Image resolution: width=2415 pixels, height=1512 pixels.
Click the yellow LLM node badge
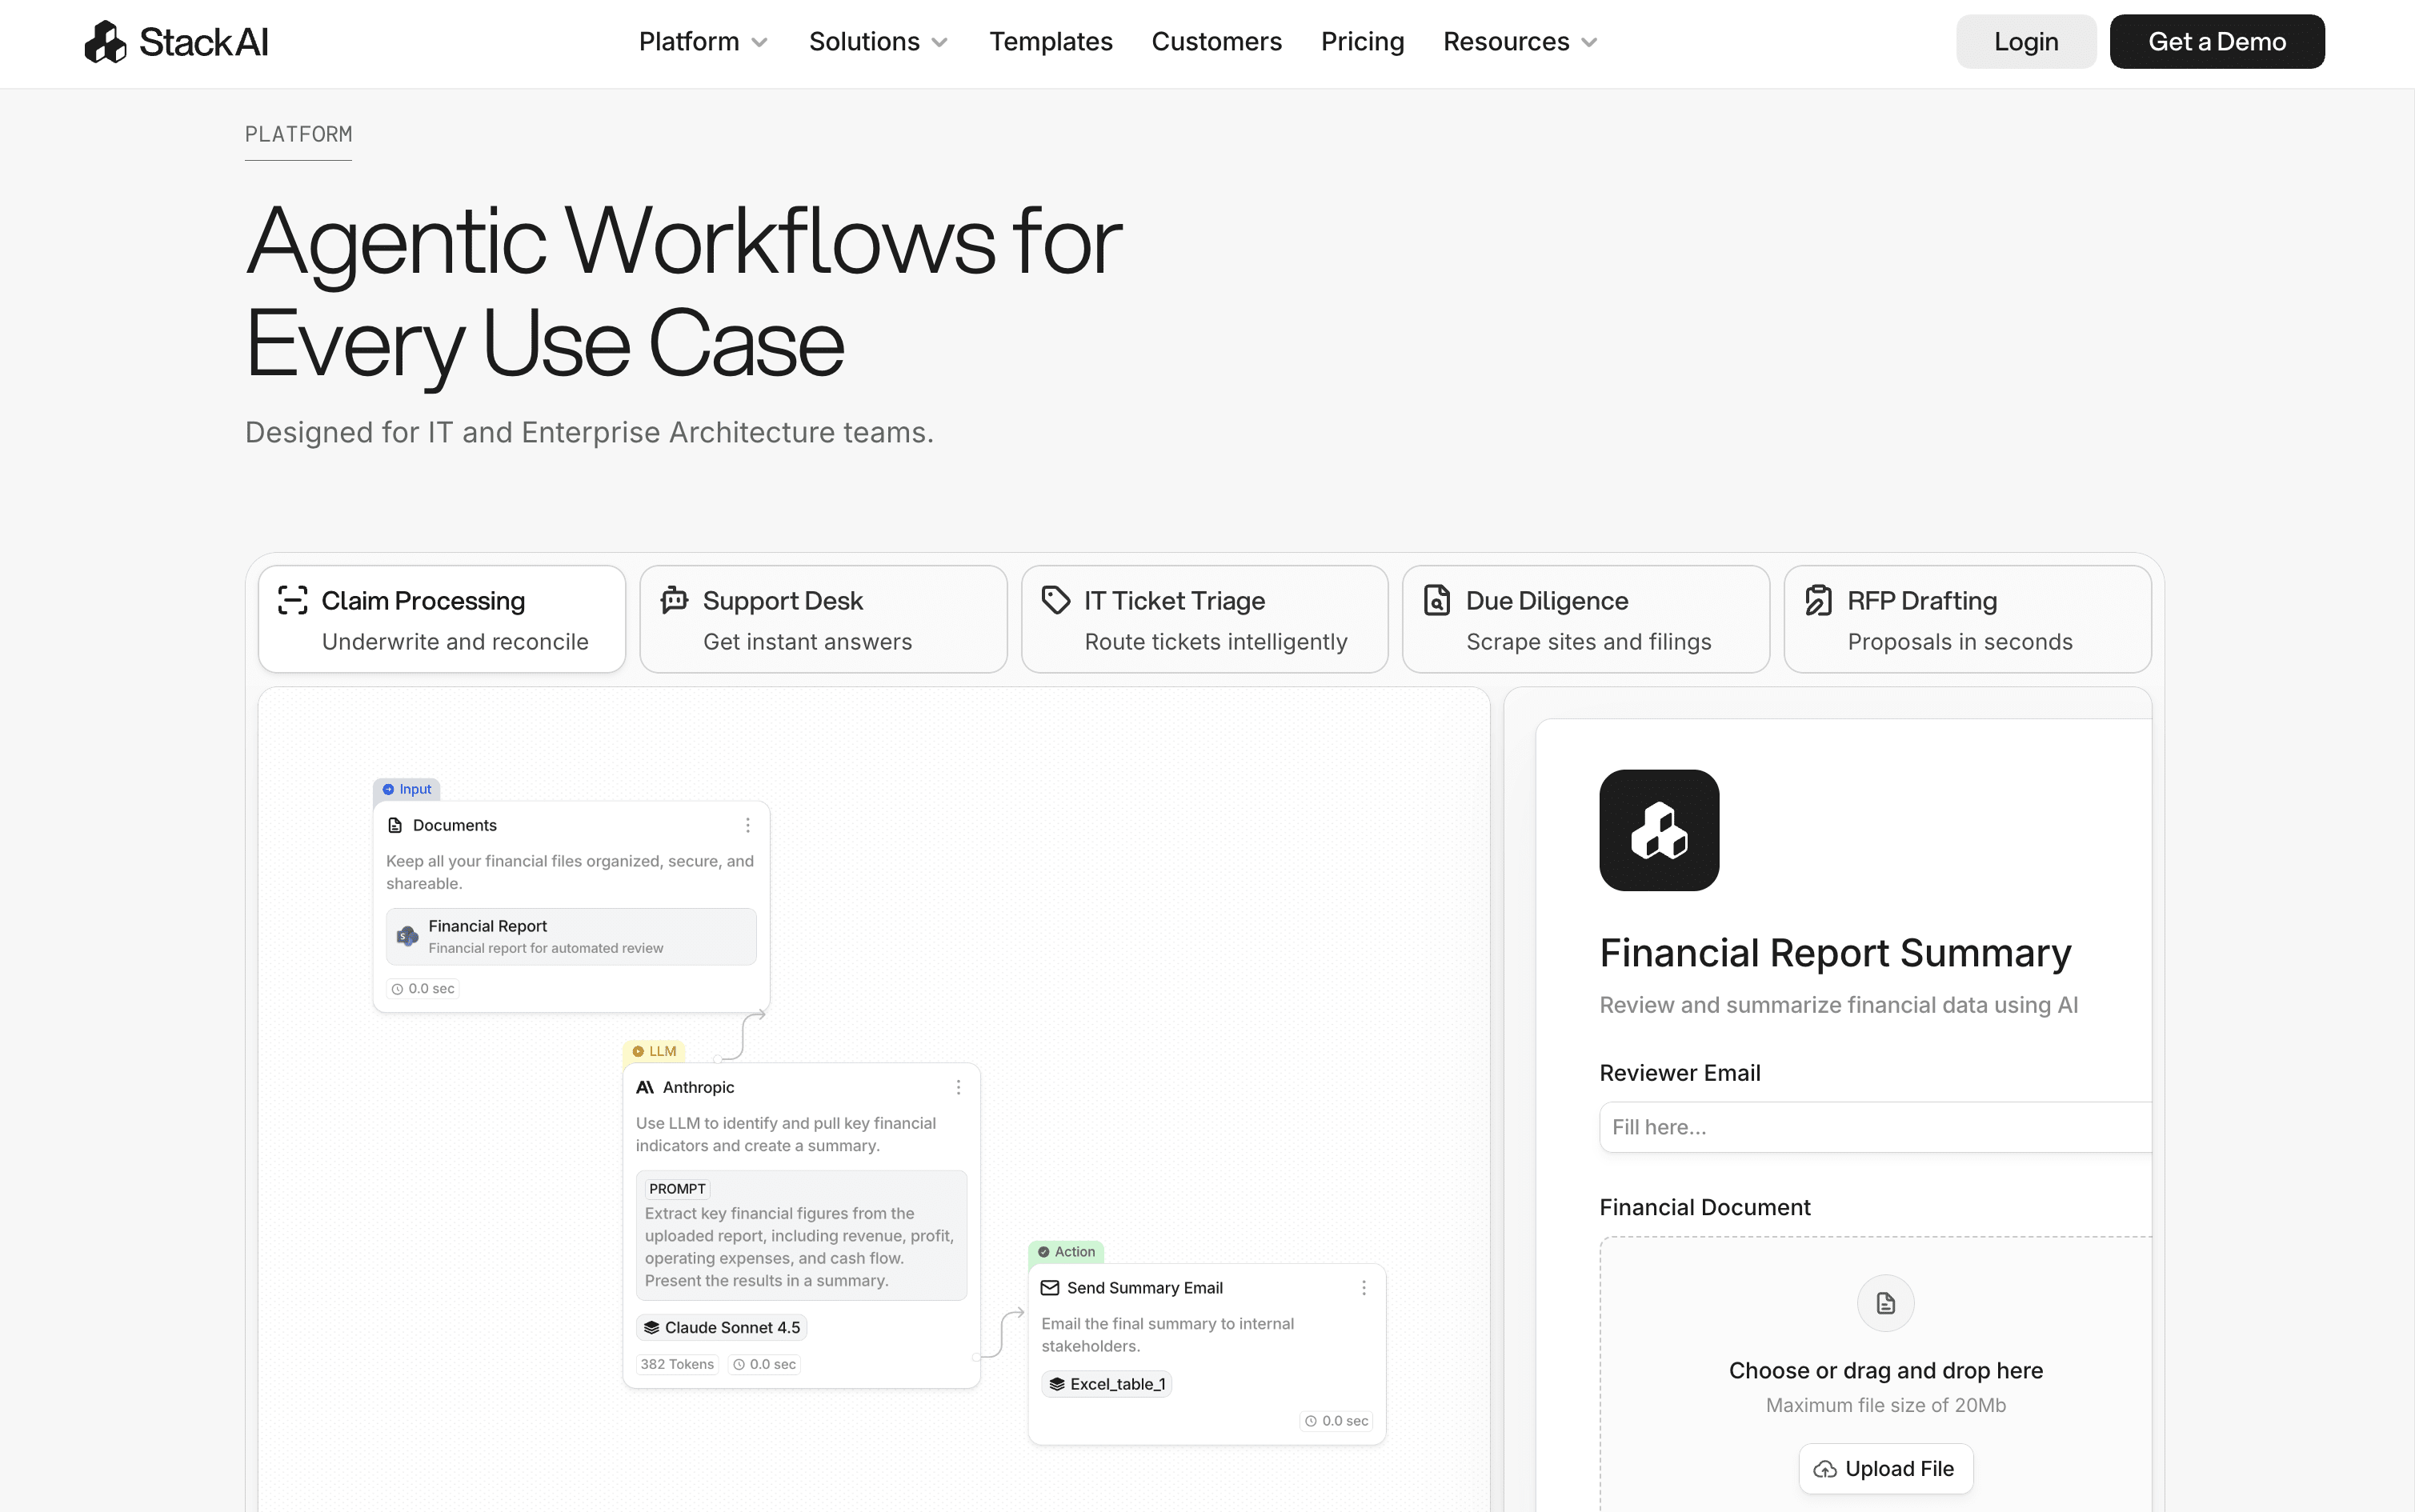coord(654,1051)
